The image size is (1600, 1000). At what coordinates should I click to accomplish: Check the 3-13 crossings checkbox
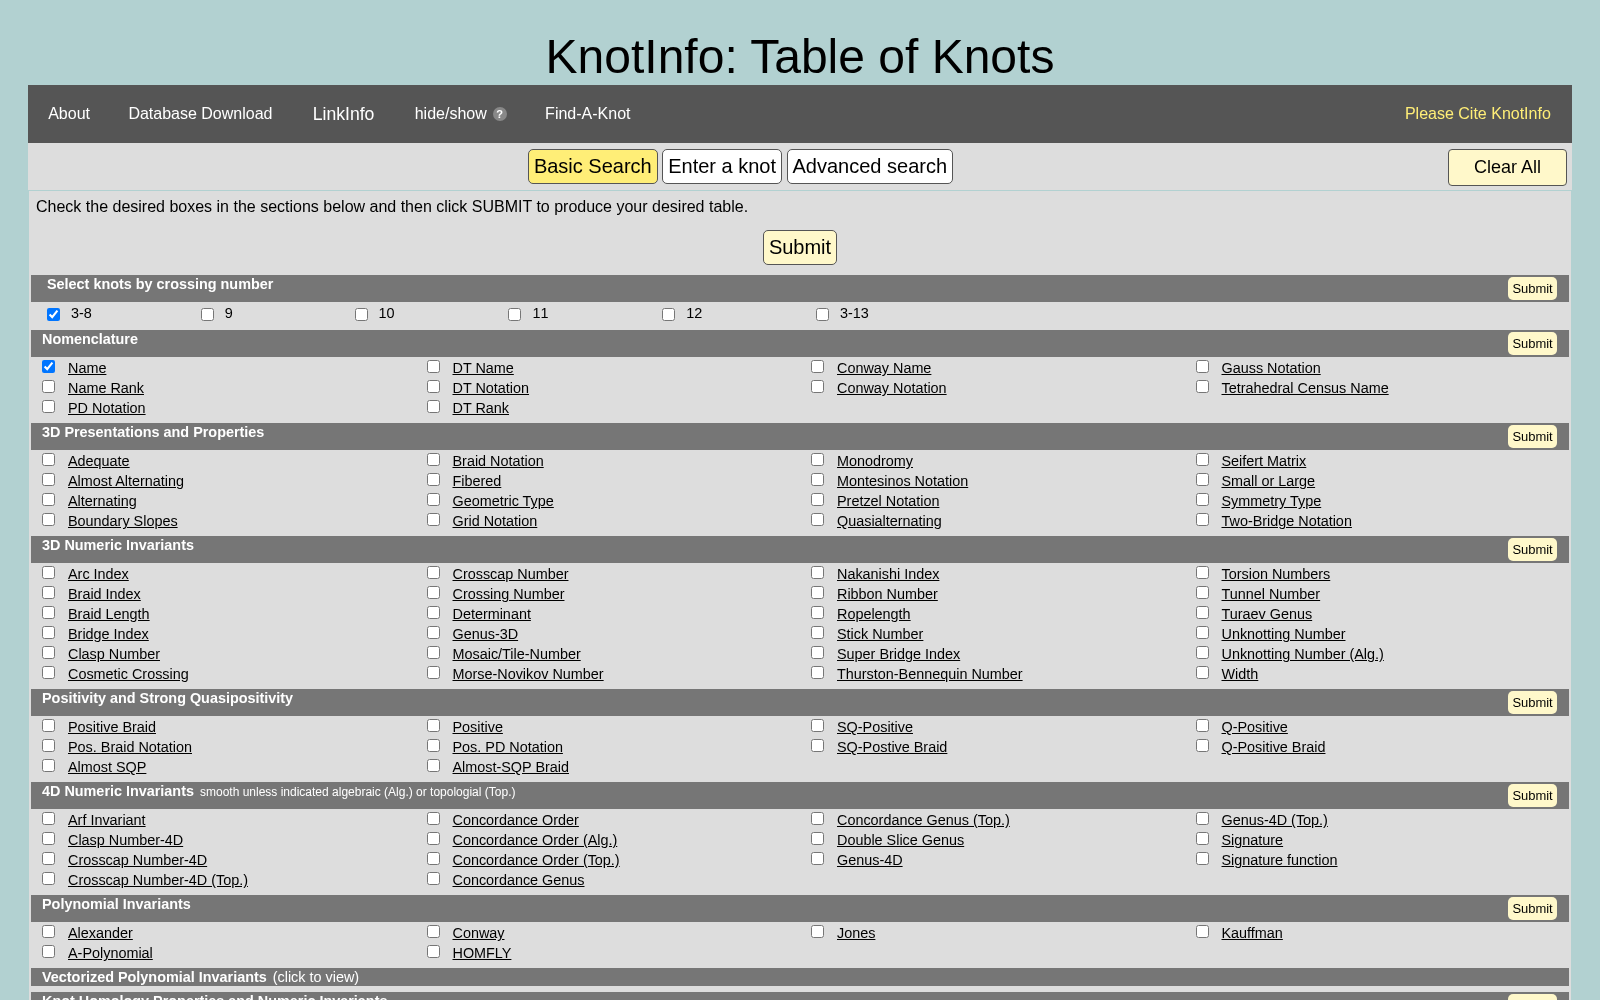823,314
